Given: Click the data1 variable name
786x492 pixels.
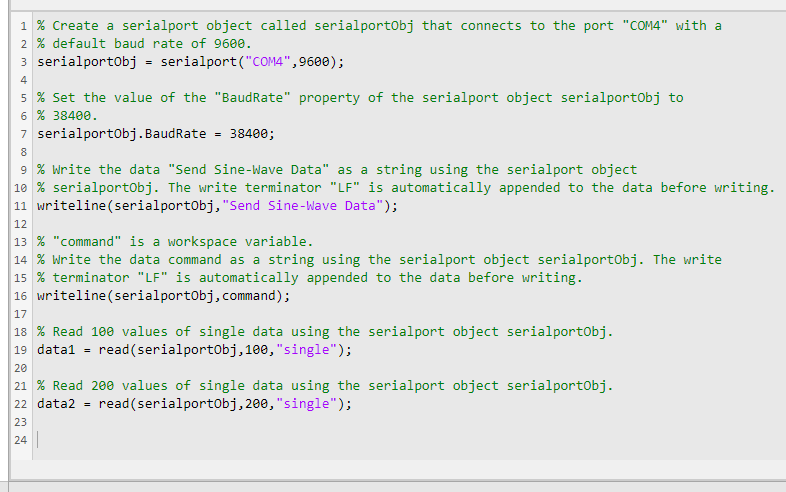Looking at the screenshot, I should (x=56, y=350).
